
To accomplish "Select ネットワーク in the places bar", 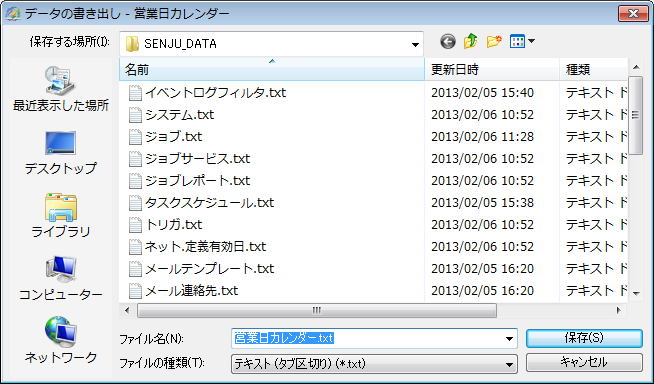I will 60,341.
